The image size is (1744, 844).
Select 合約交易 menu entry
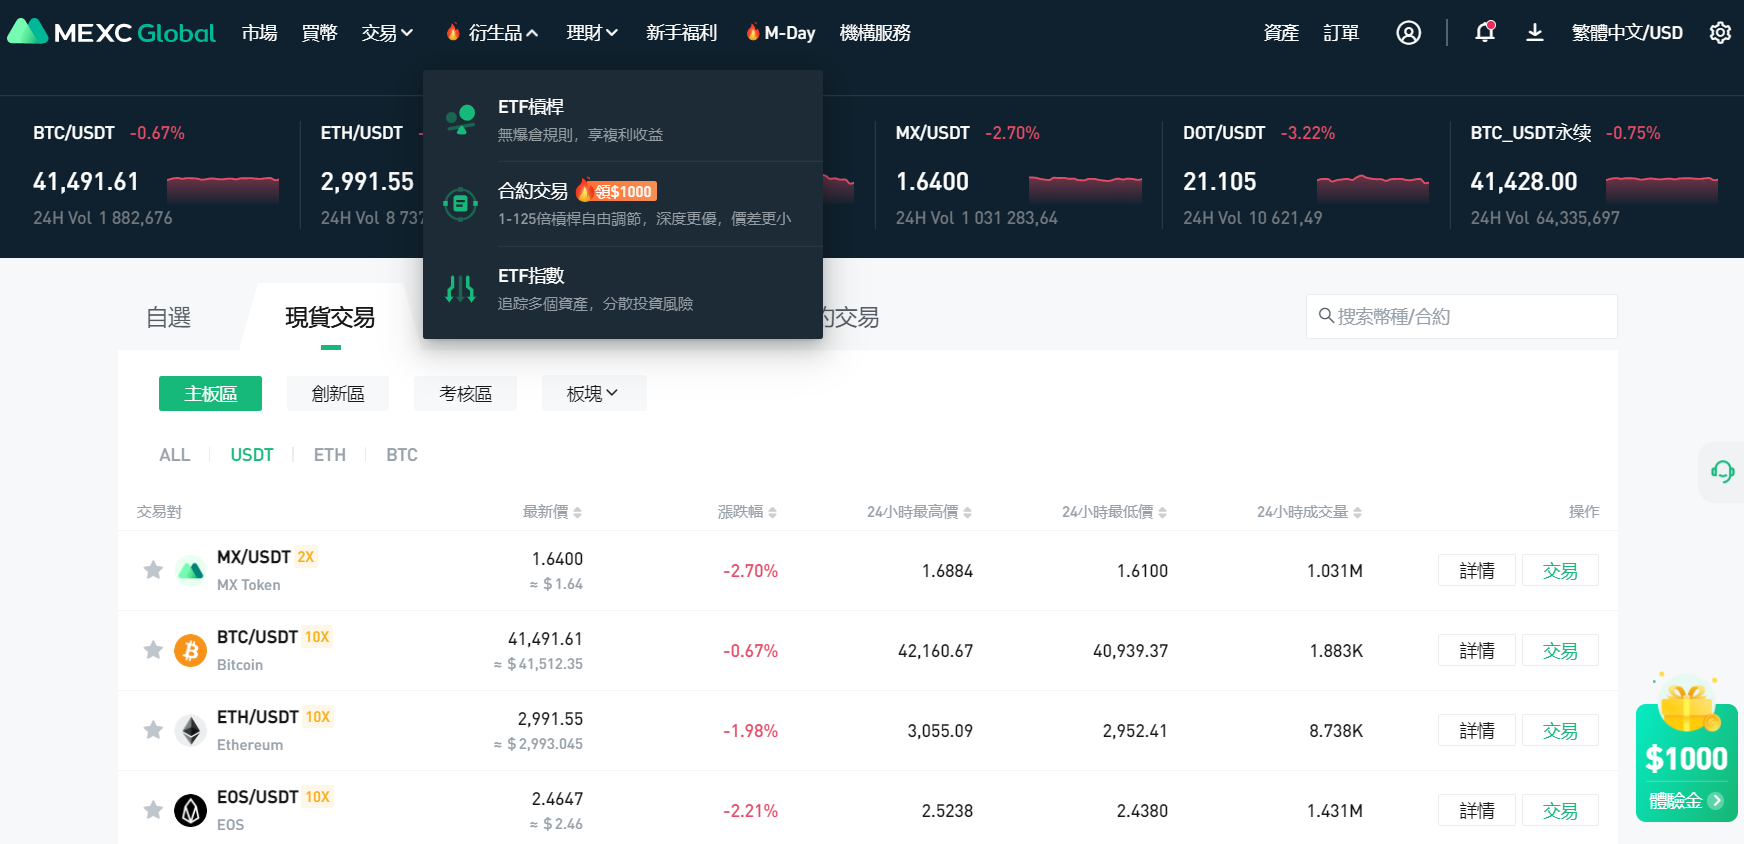tap(623, 204)
